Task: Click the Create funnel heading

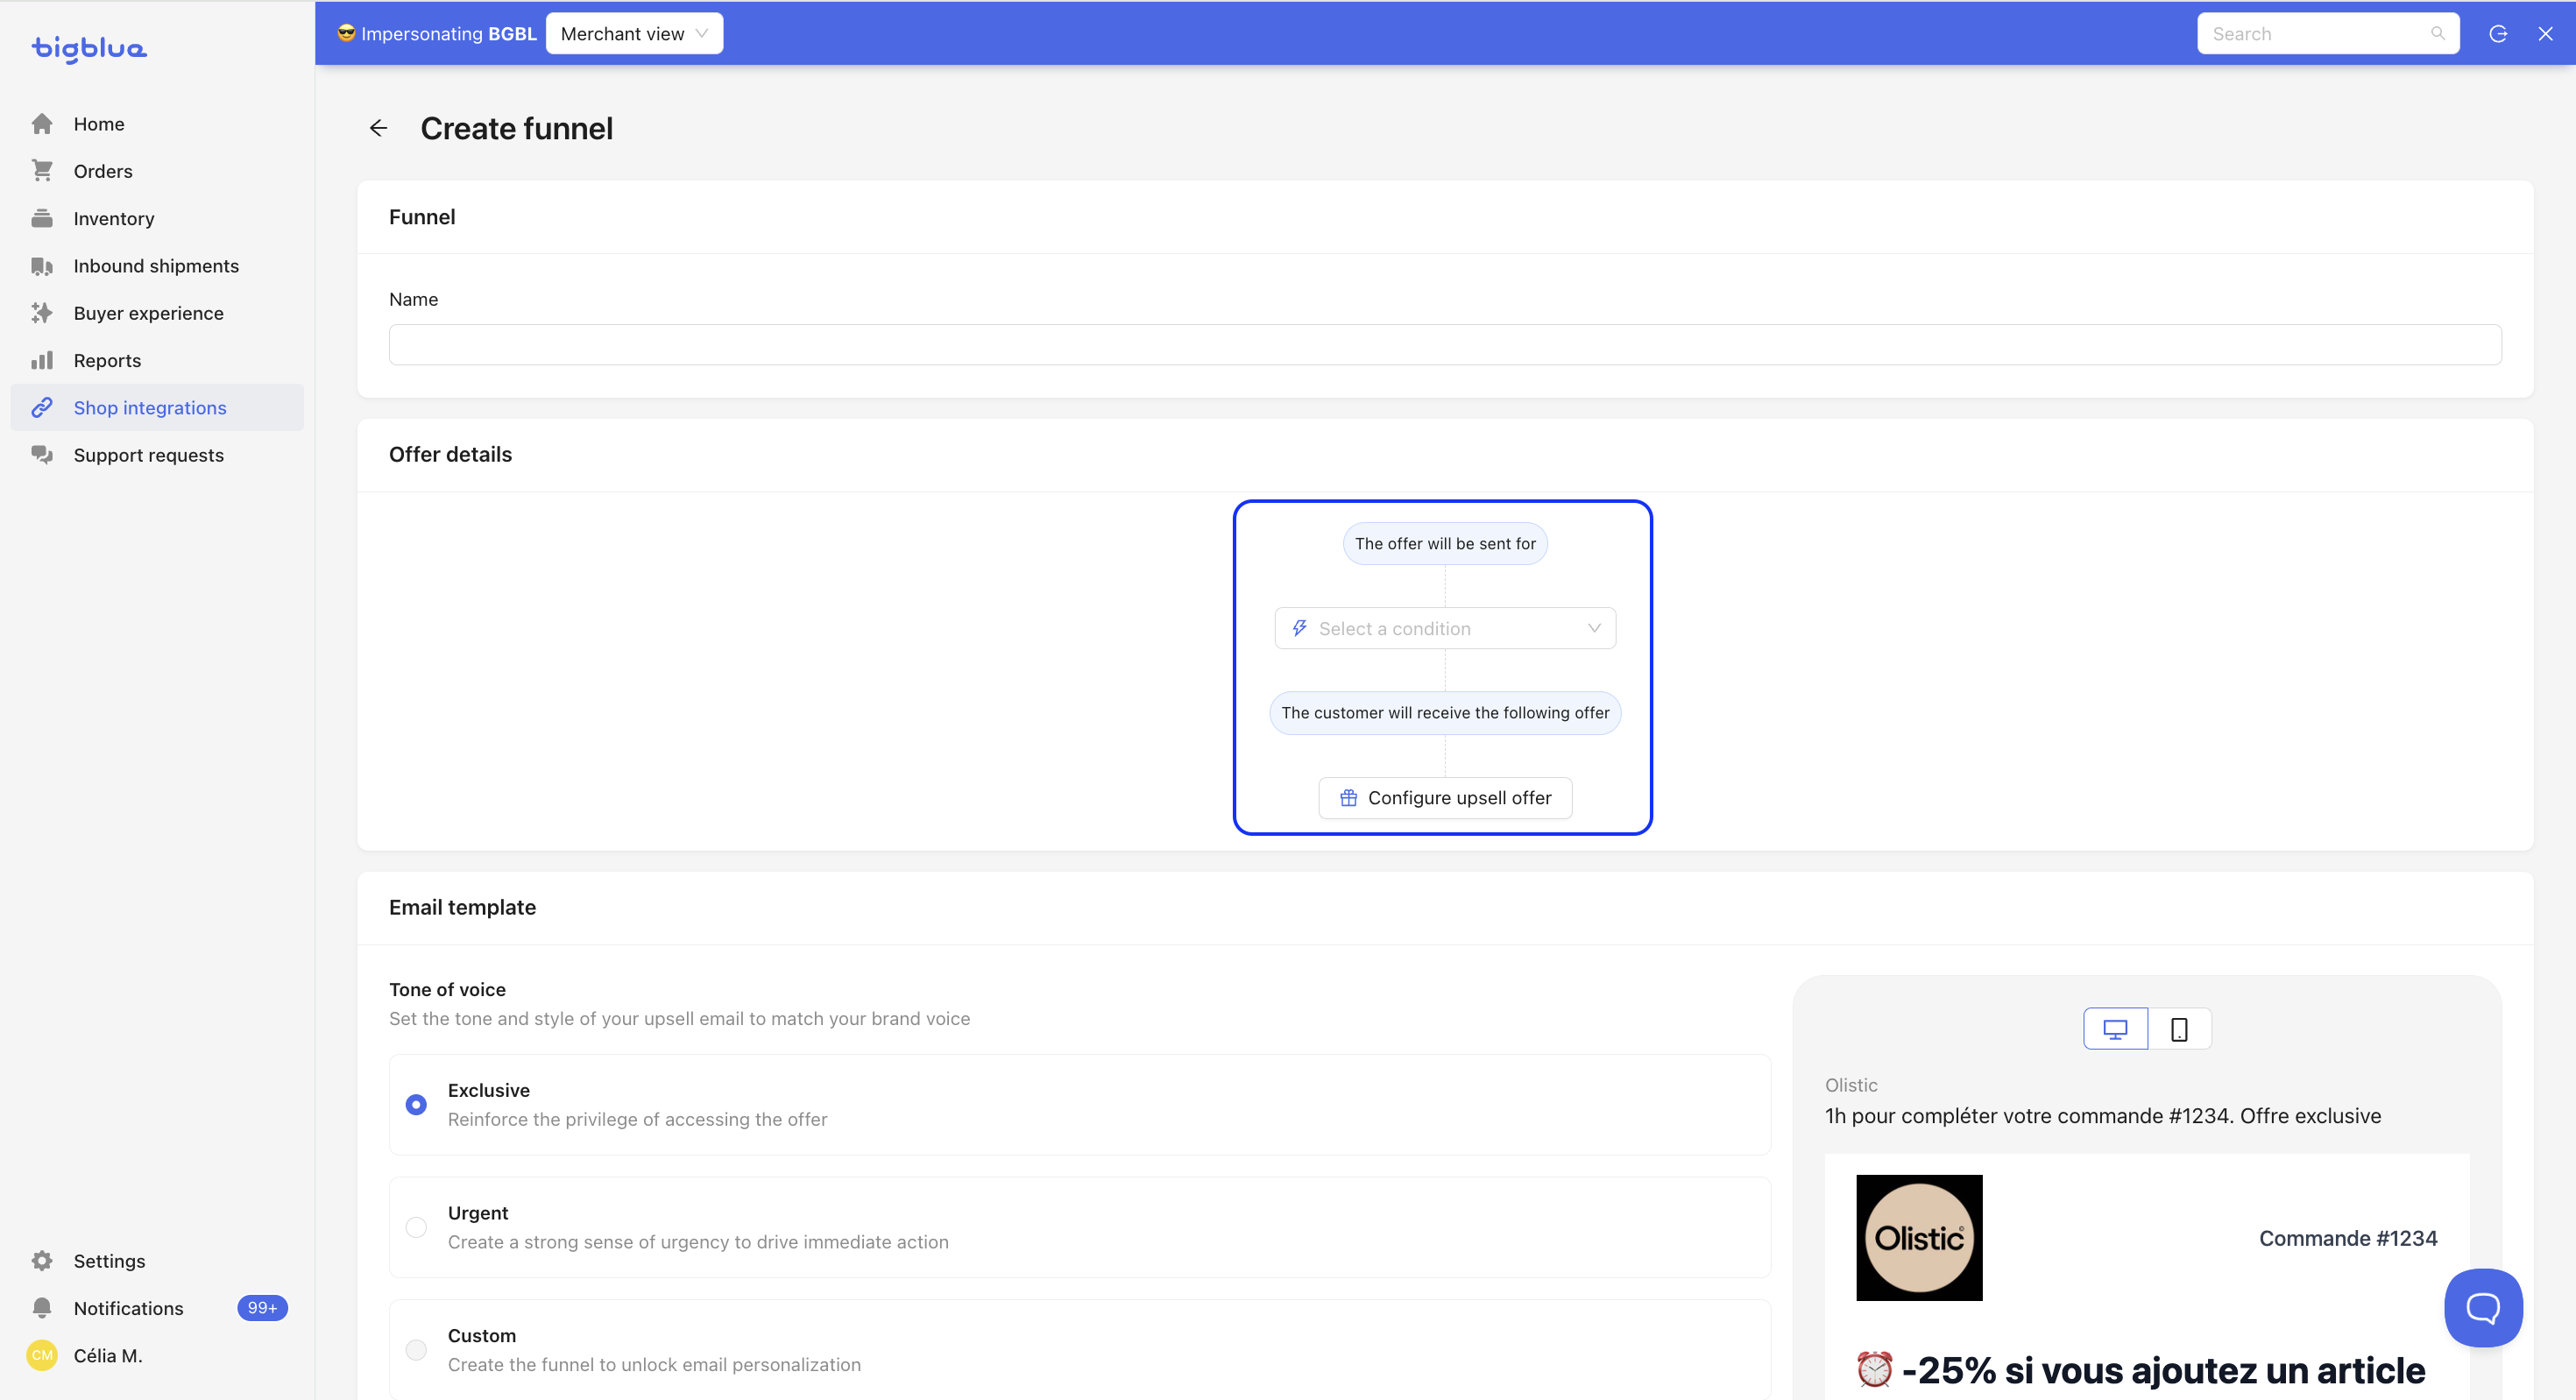Action: click(516, 128)
